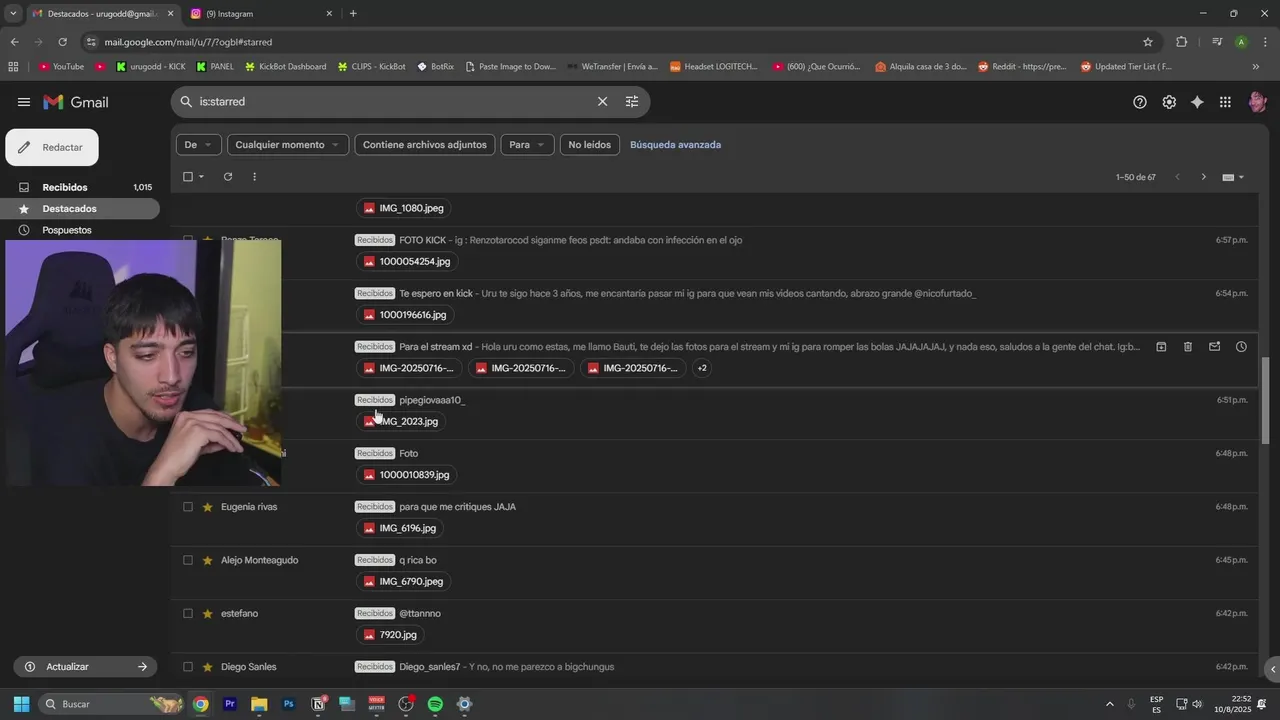1280x720 pixels.
Task: Open the IMG_6196.jpg attachment
Action: pos(400,528)
